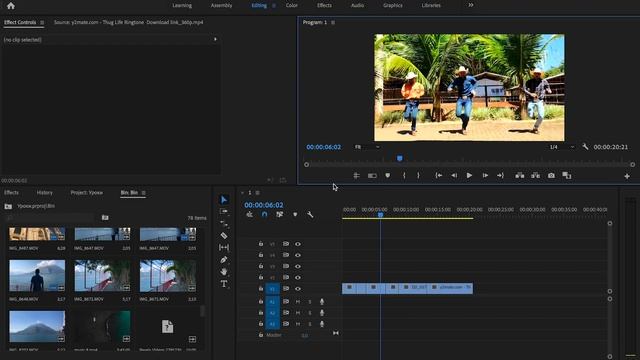Open Editing workspace menu icon
The image size is (640, 360).
pyautogui.click(x=273, y=6)
